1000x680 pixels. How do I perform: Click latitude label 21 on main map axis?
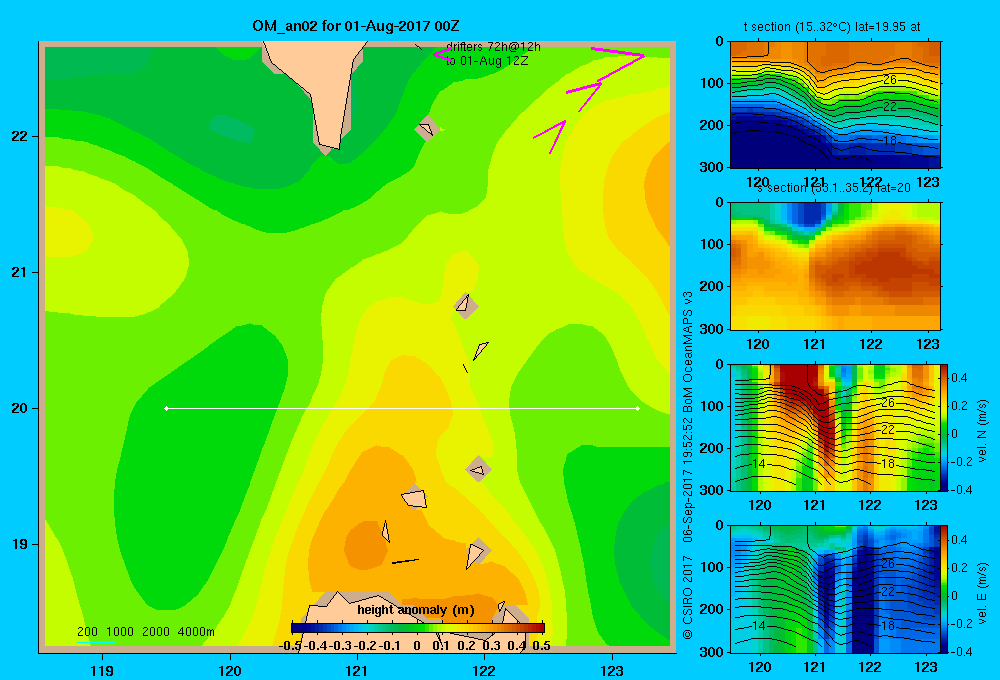[x=20, y=272]
